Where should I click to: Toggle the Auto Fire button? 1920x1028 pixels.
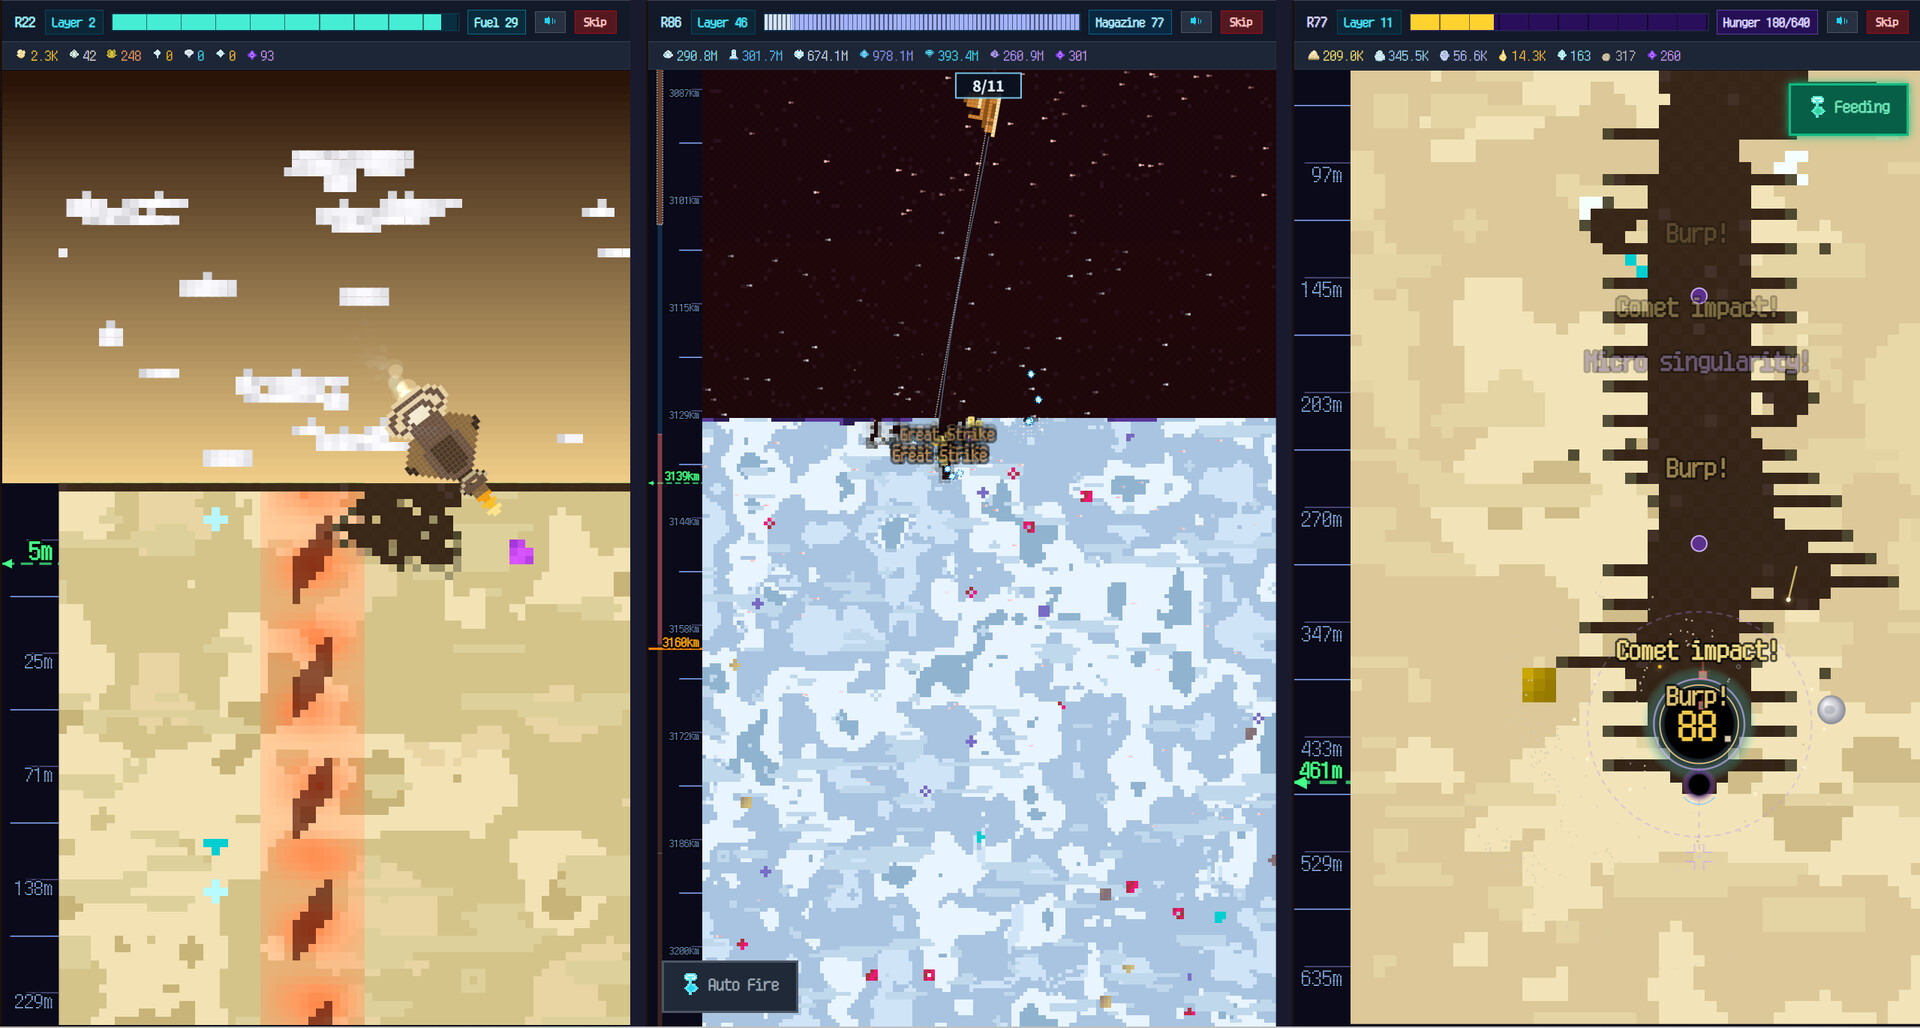point(730,985)
